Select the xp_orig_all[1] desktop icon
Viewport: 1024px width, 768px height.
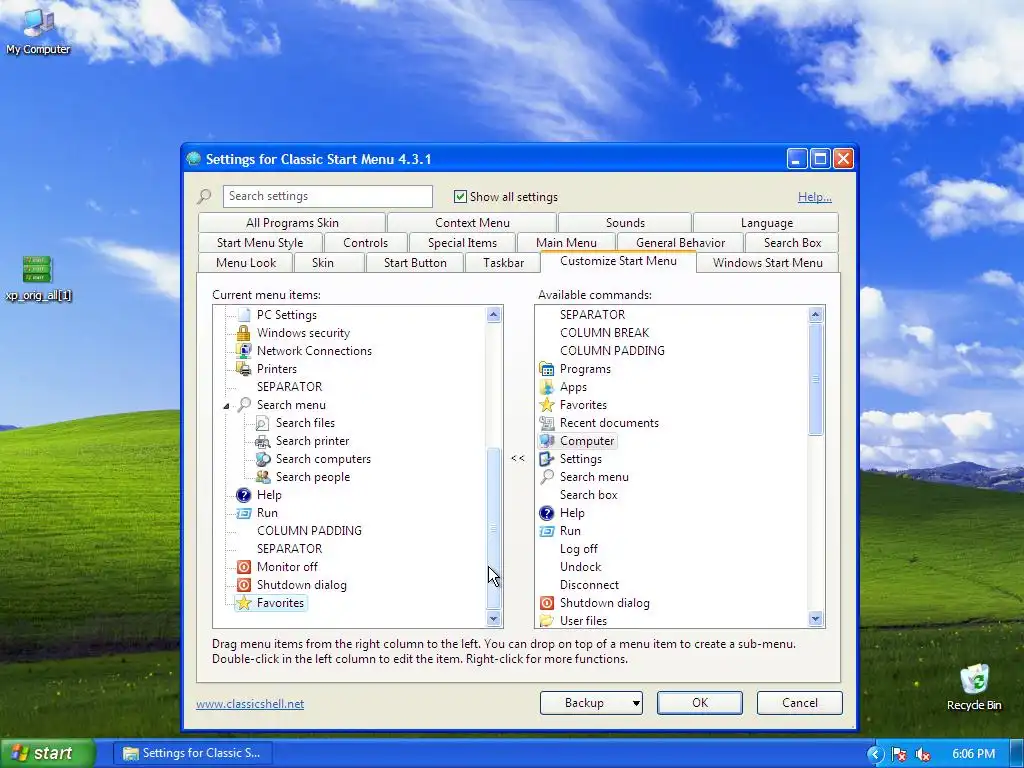[x=38, y=279]
